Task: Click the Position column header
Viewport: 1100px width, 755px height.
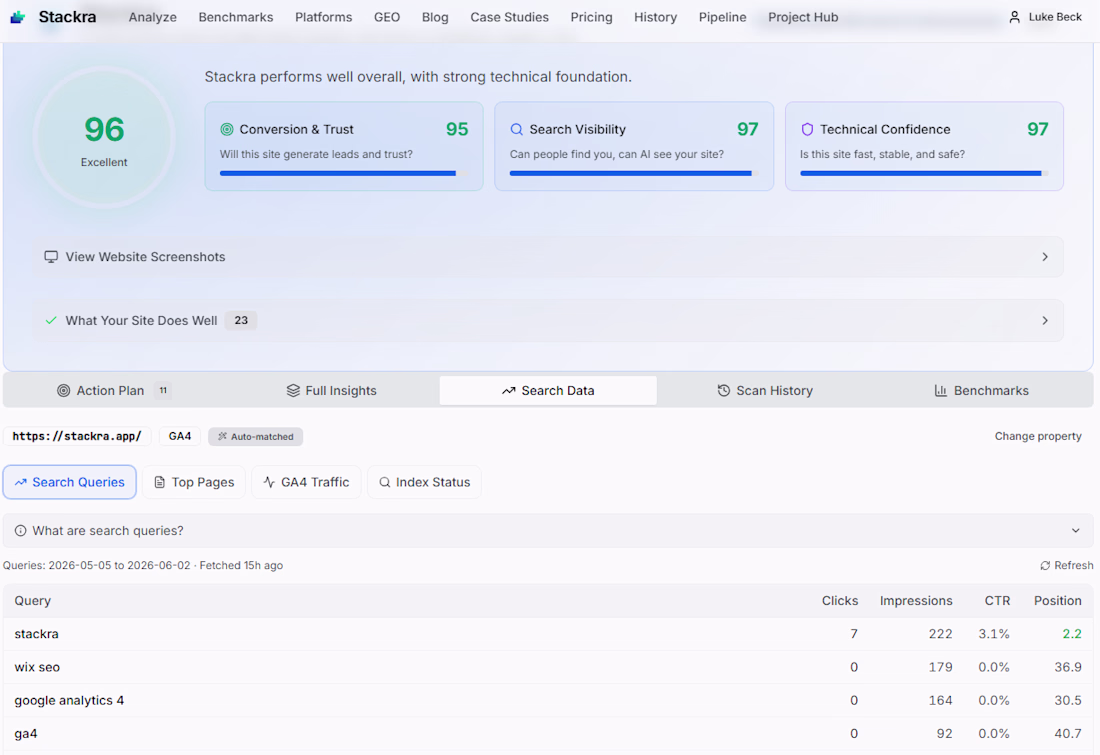Action: coord(1057,601)
